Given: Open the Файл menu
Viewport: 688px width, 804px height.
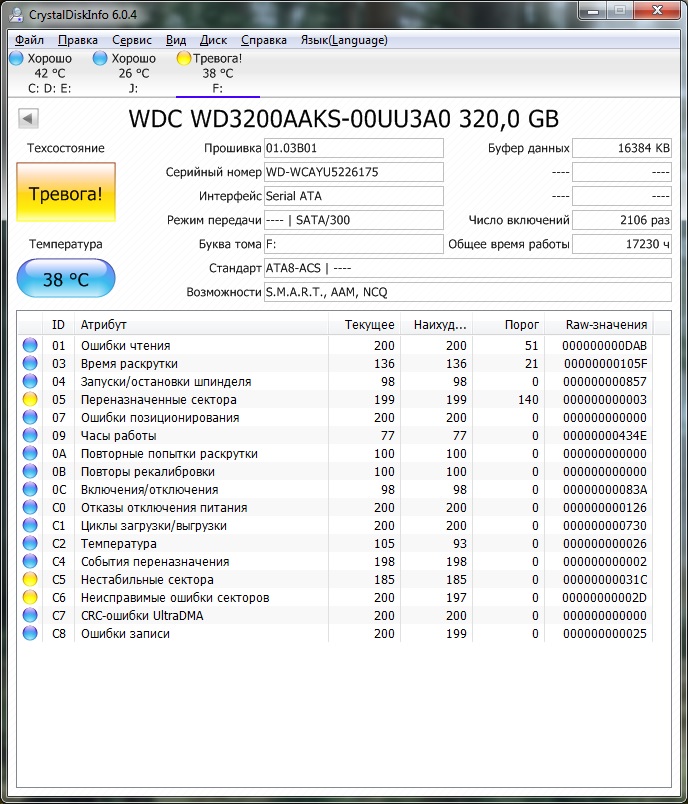Looking at the screenshot, I should tap(29, 40).
